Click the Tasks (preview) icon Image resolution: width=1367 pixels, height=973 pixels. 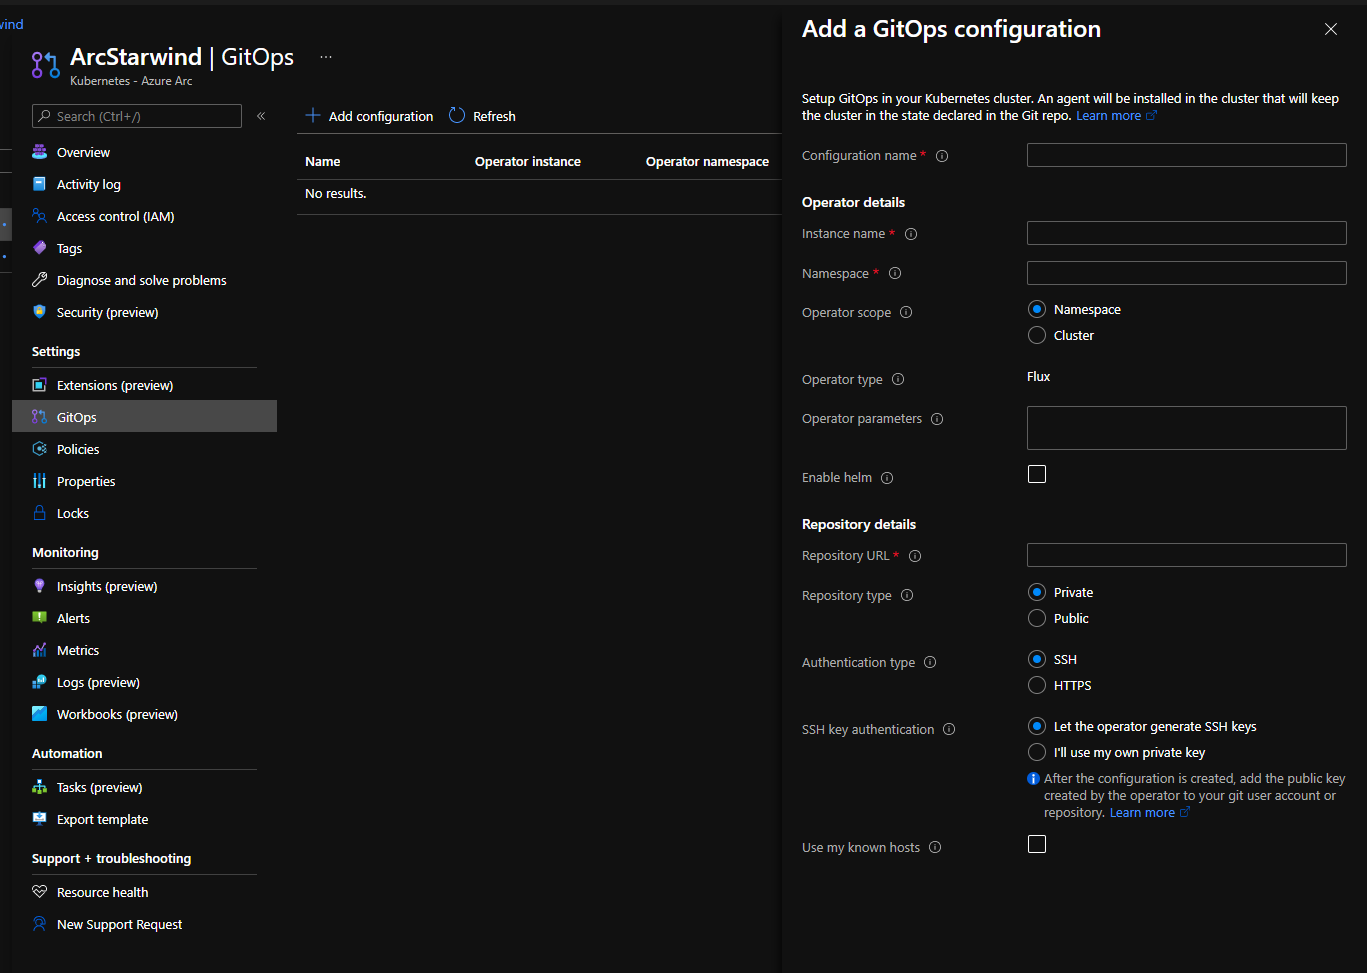pos(39,787)
